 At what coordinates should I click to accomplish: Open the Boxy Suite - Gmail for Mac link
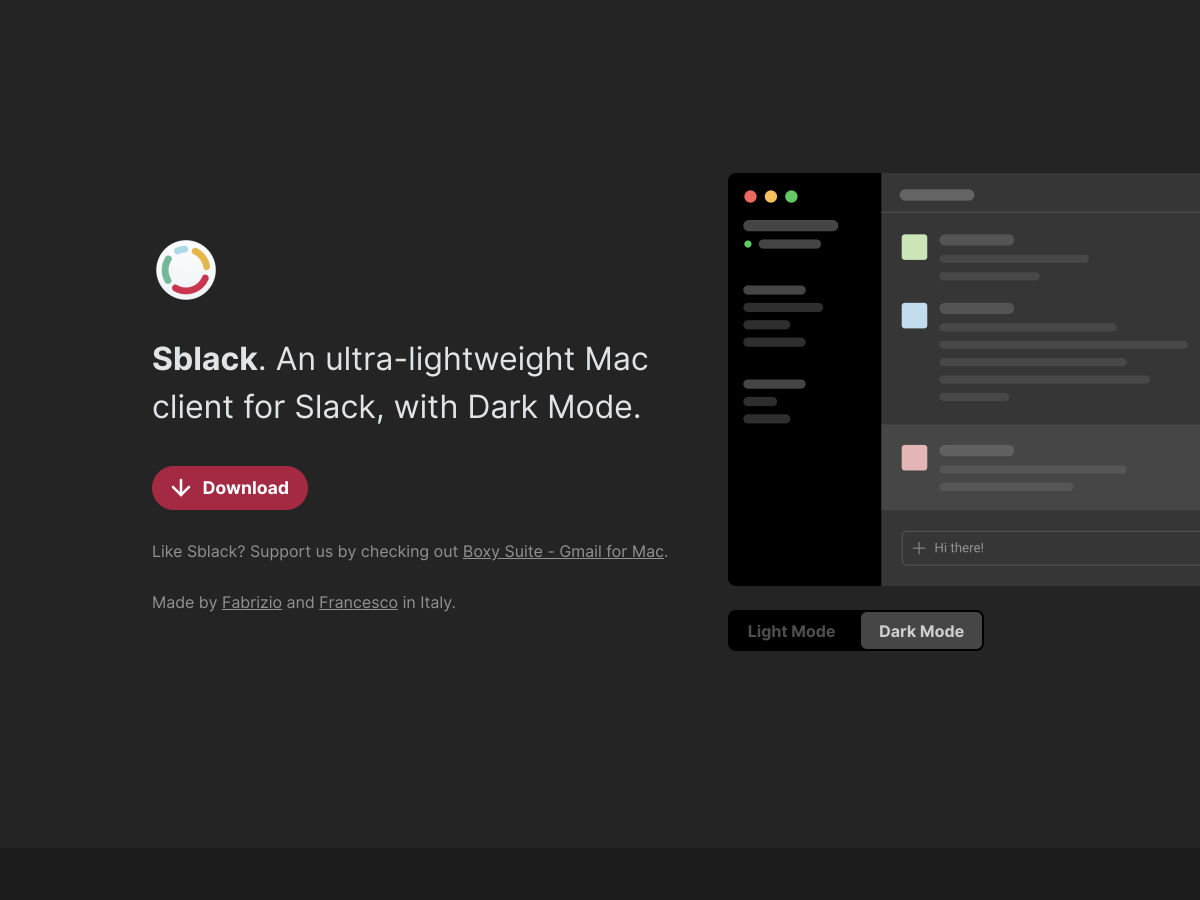(563, 551)
